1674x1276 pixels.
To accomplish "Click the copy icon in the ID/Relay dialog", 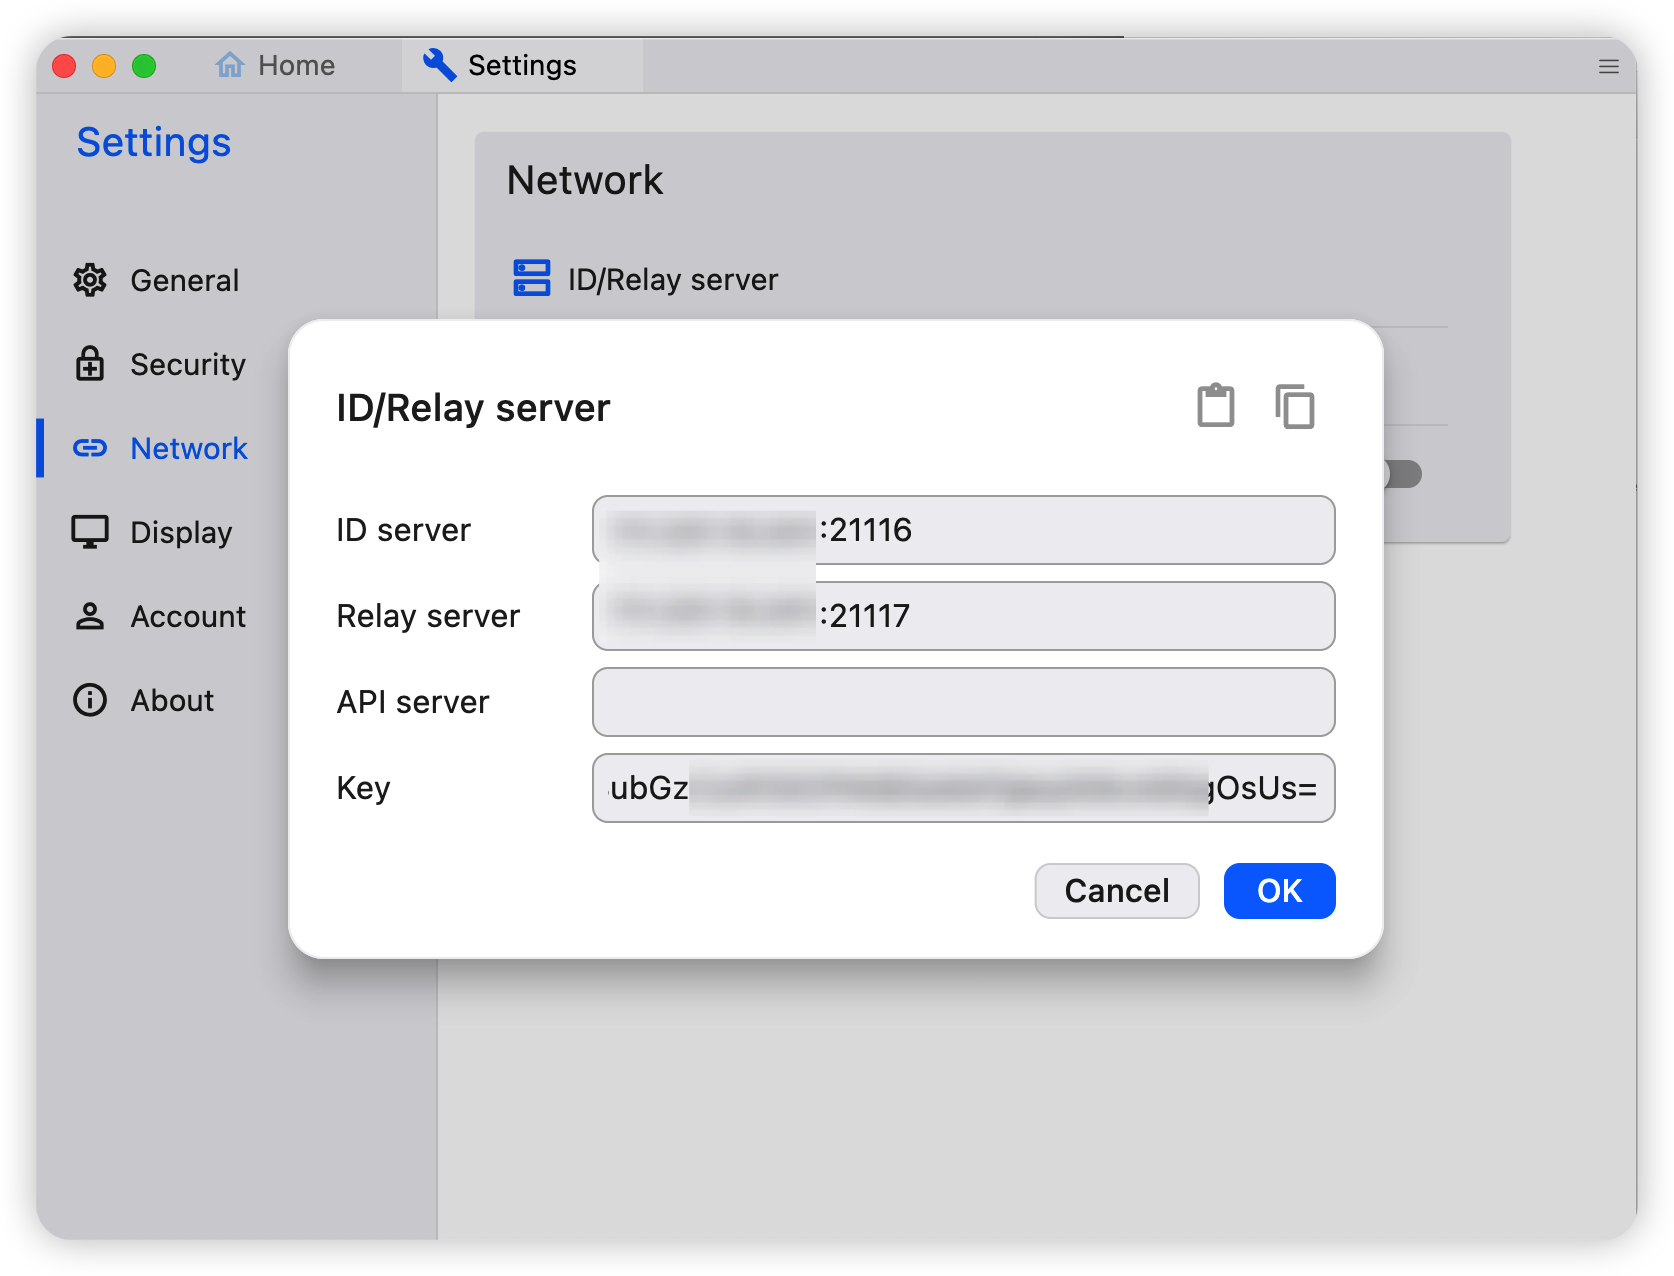I will tap(1294, 406).
